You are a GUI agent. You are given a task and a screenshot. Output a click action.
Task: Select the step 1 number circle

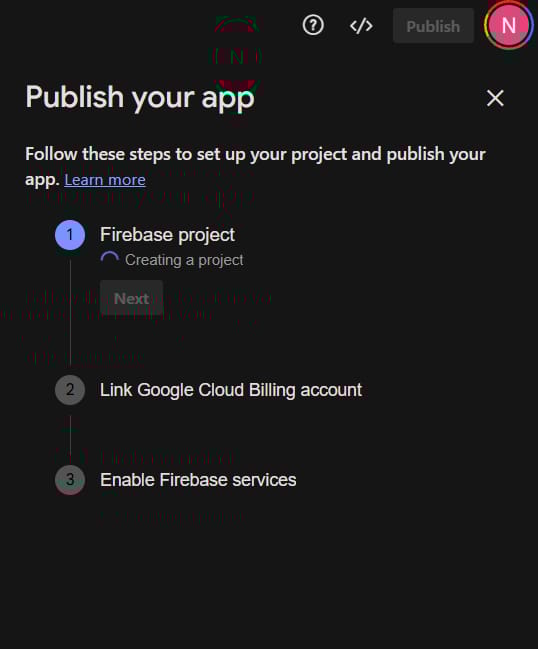coord(70,235)
